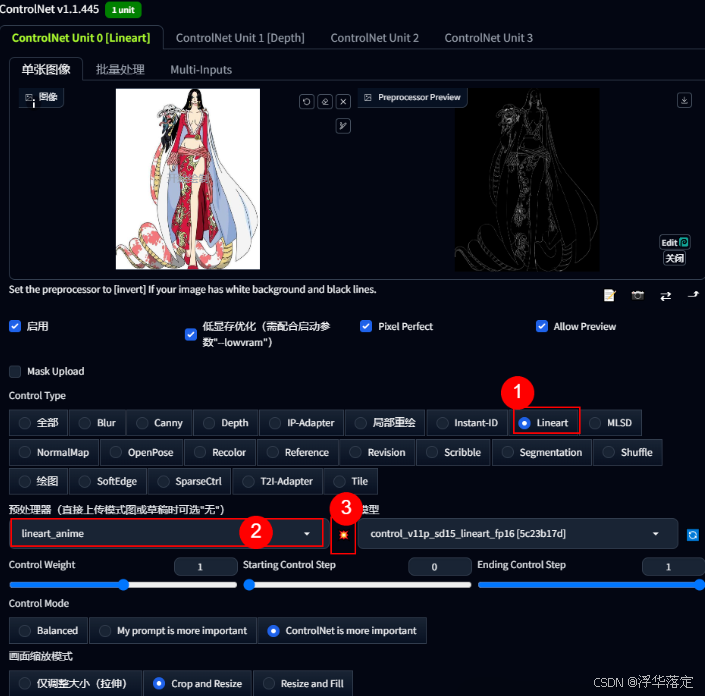
Task: Enable the Mask Upload checkbox
Action: (x=15, y=371)
